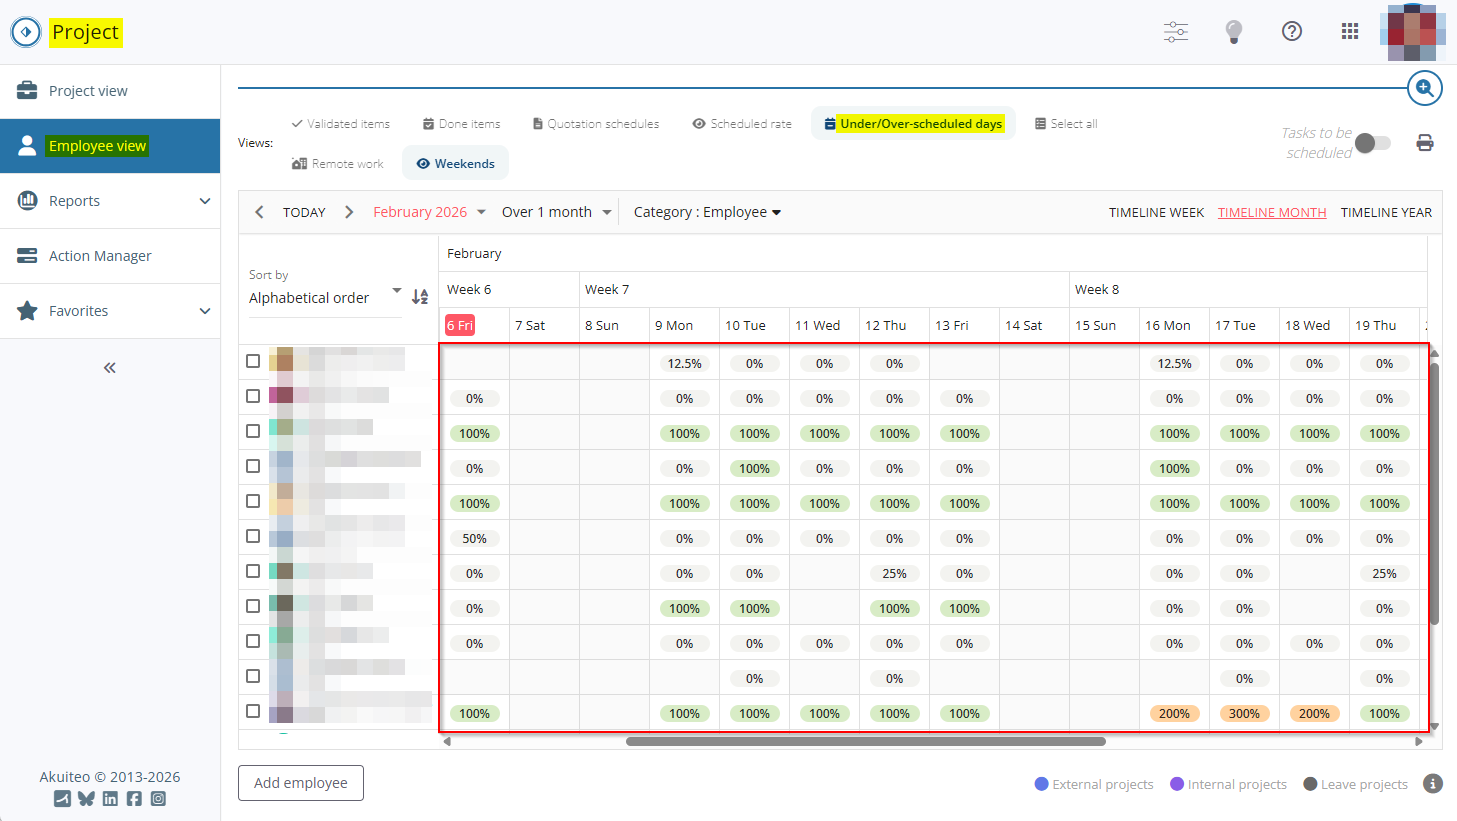Open the help question mark icon

(x=1292, y=32)
